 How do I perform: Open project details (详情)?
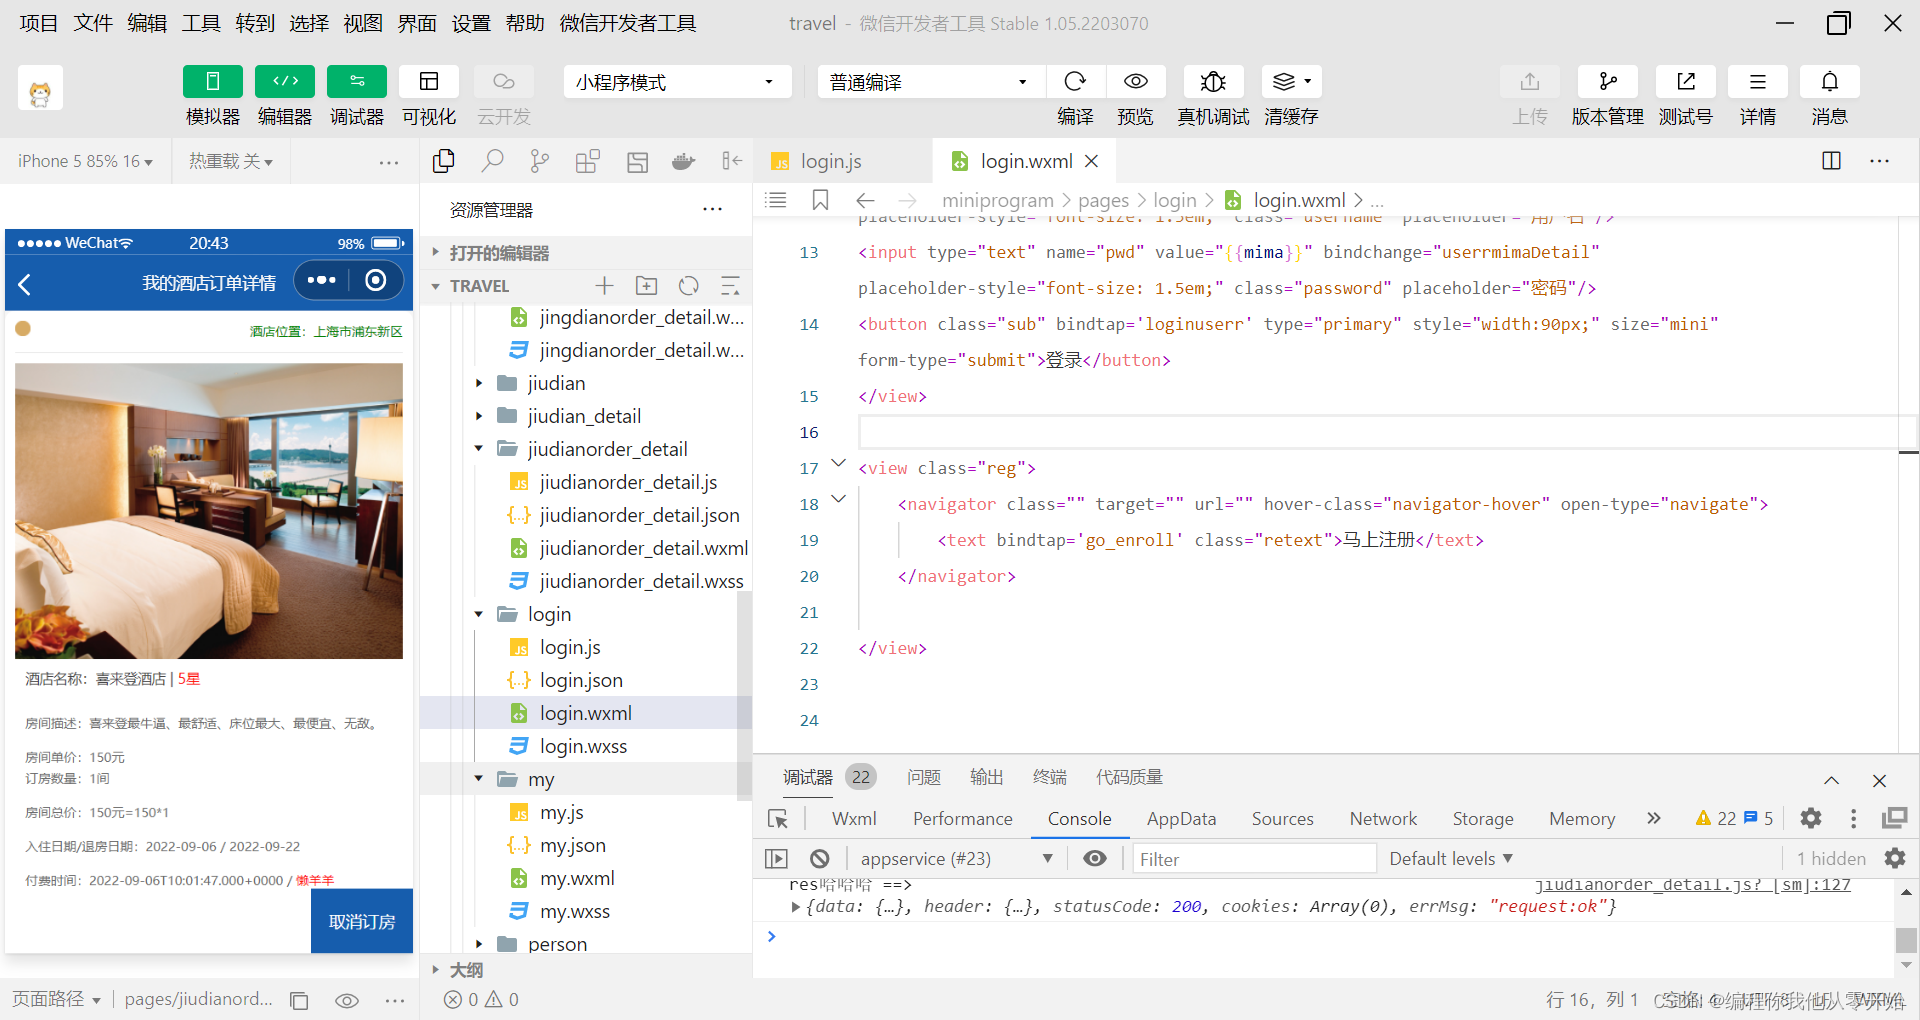pyautogui.click(x=1757, y=81)
